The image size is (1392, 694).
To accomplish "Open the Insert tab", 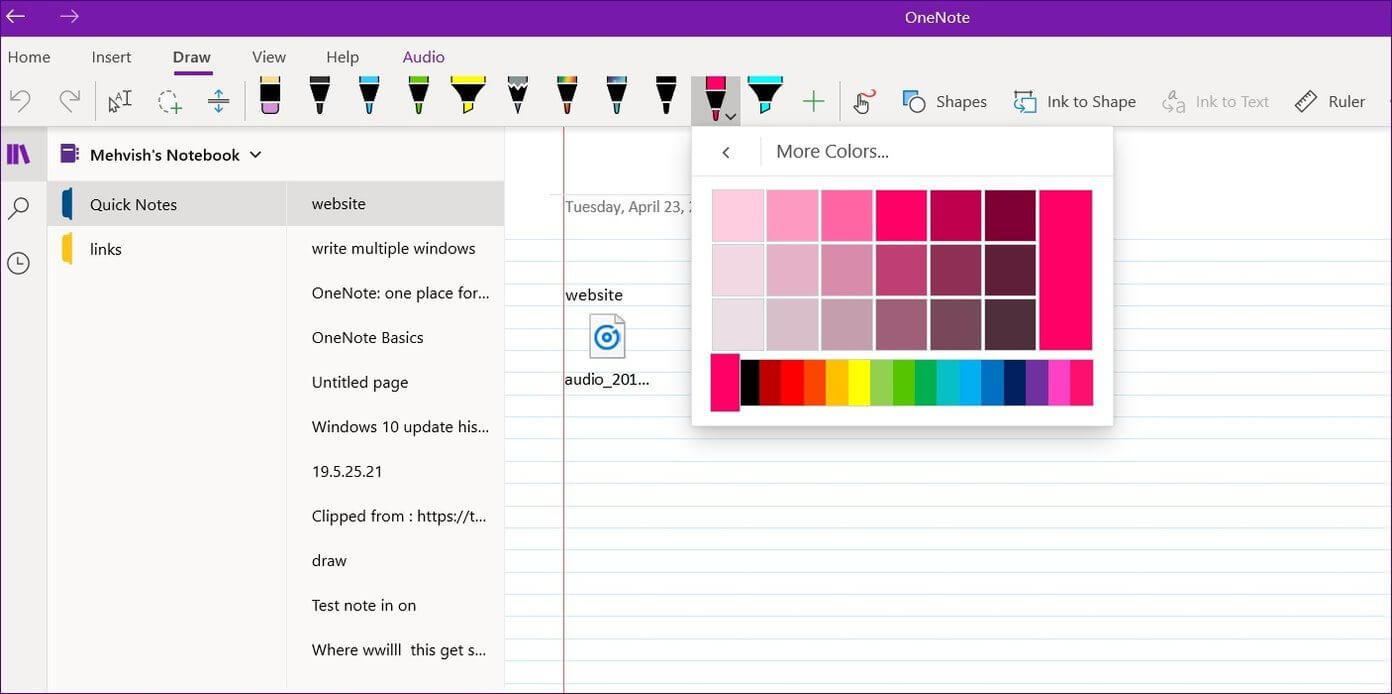I will click(111, 57).
